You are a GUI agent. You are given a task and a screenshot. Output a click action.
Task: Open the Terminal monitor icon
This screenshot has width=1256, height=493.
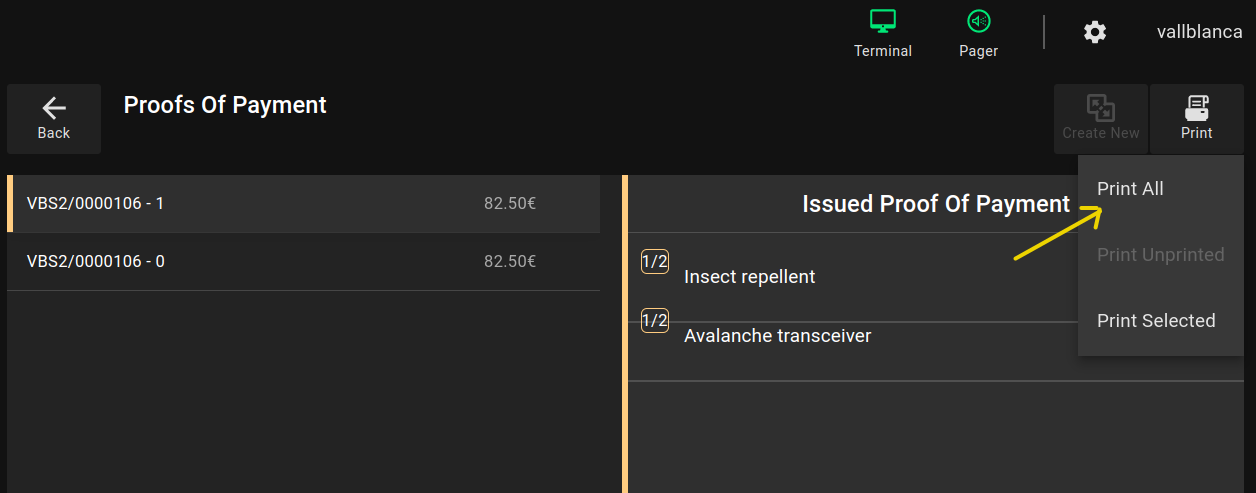[x=882, y=21]
